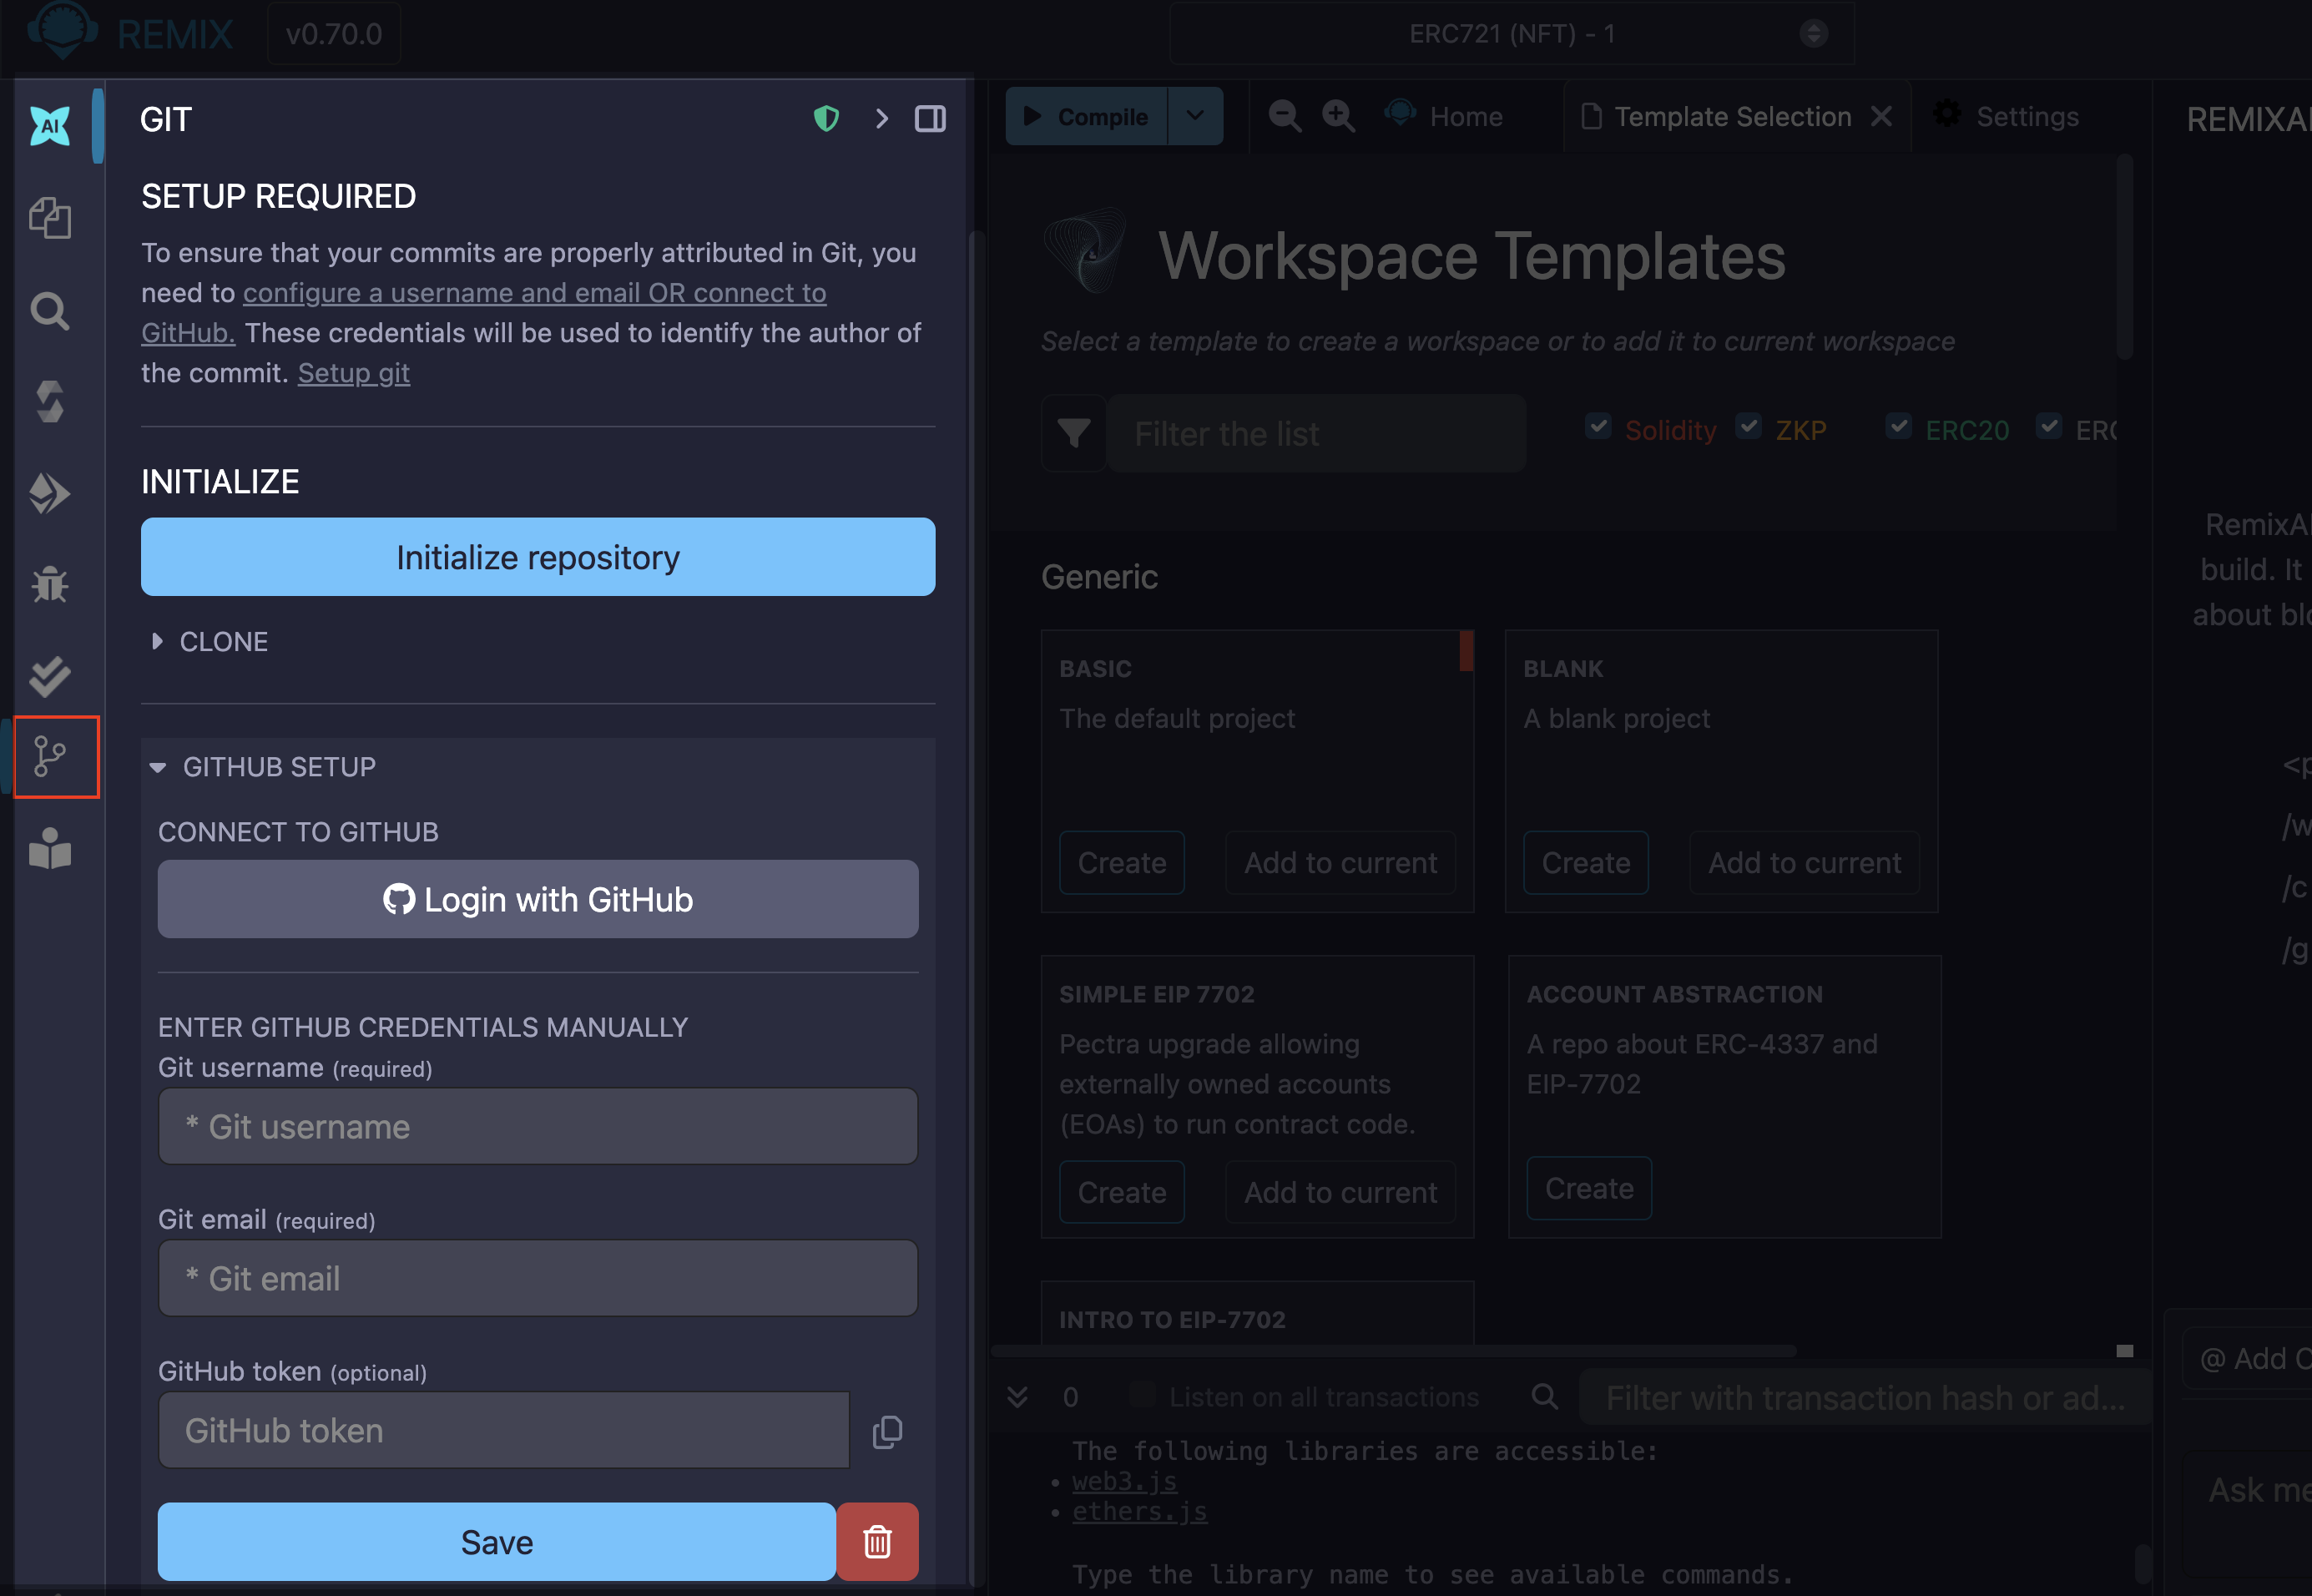Click the right chevron in GIT header
The image size is (2312, 1596).
pos(881,119)
